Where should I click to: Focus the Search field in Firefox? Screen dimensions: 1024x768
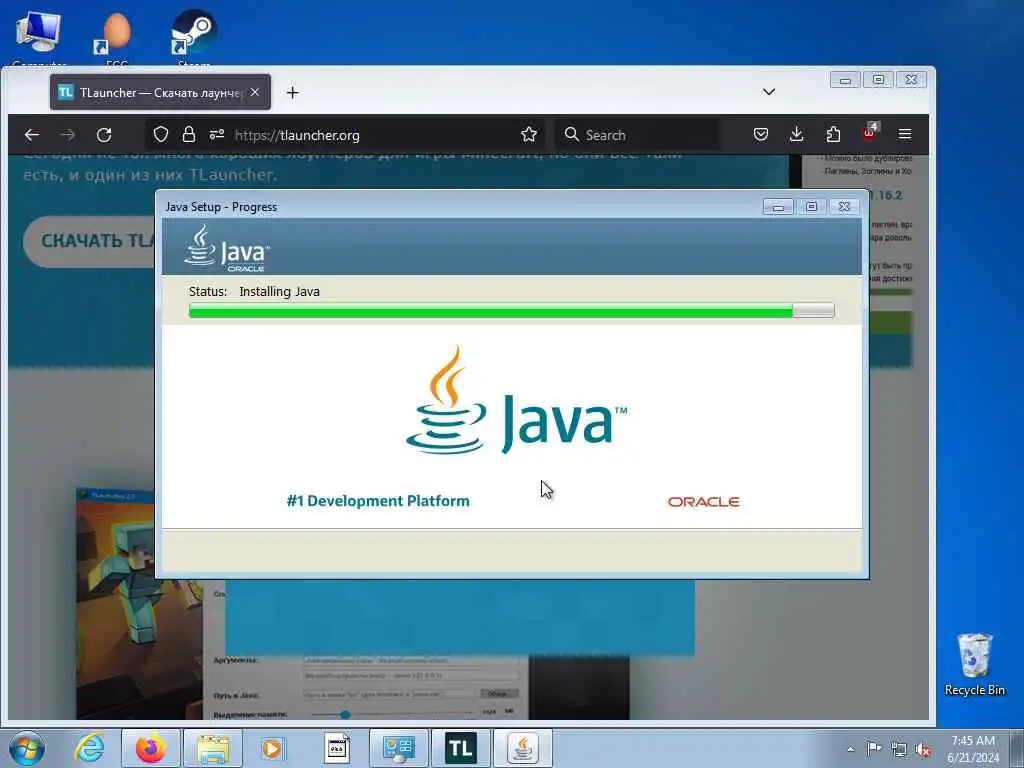637,135
